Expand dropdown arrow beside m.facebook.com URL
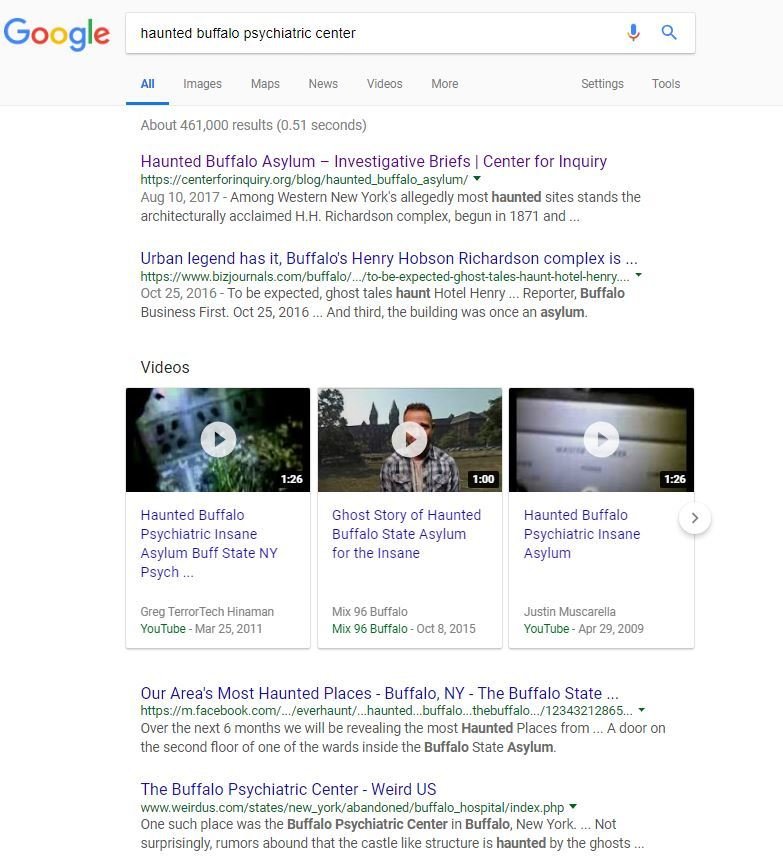Screen dimensions: 783x865 coord(642,710)
